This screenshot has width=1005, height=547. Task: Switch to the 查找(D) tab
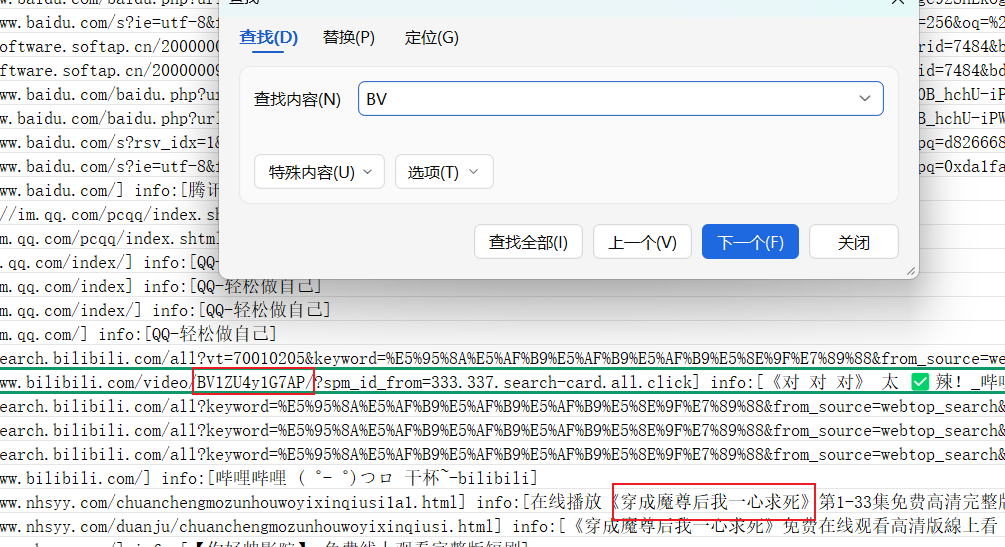269,37
